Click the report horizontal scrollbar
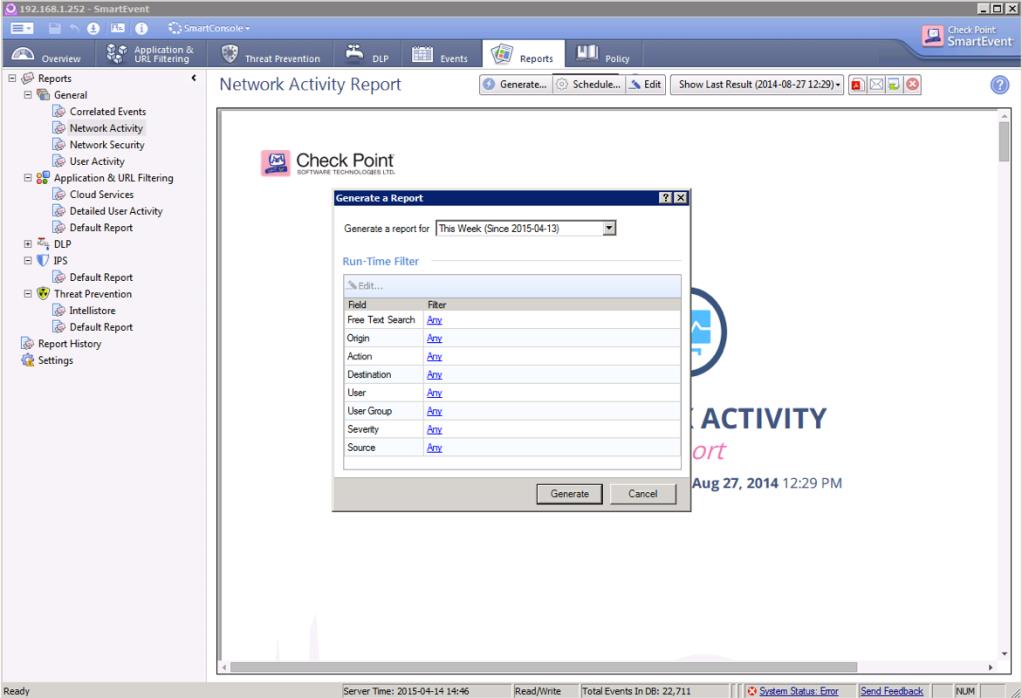The image size is (1022, 698). coord(544,667)
